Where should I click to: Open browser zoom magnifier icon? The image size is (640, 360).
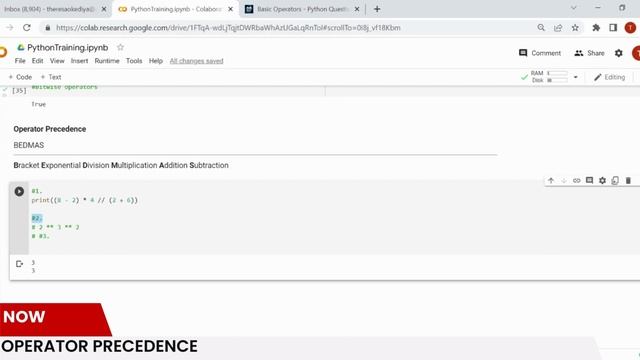coord(541,28)
